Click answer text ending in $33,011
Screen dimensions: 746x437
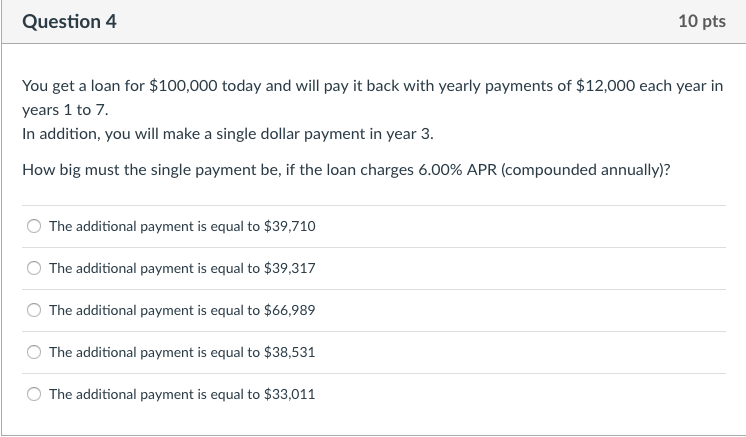point(182,394)
